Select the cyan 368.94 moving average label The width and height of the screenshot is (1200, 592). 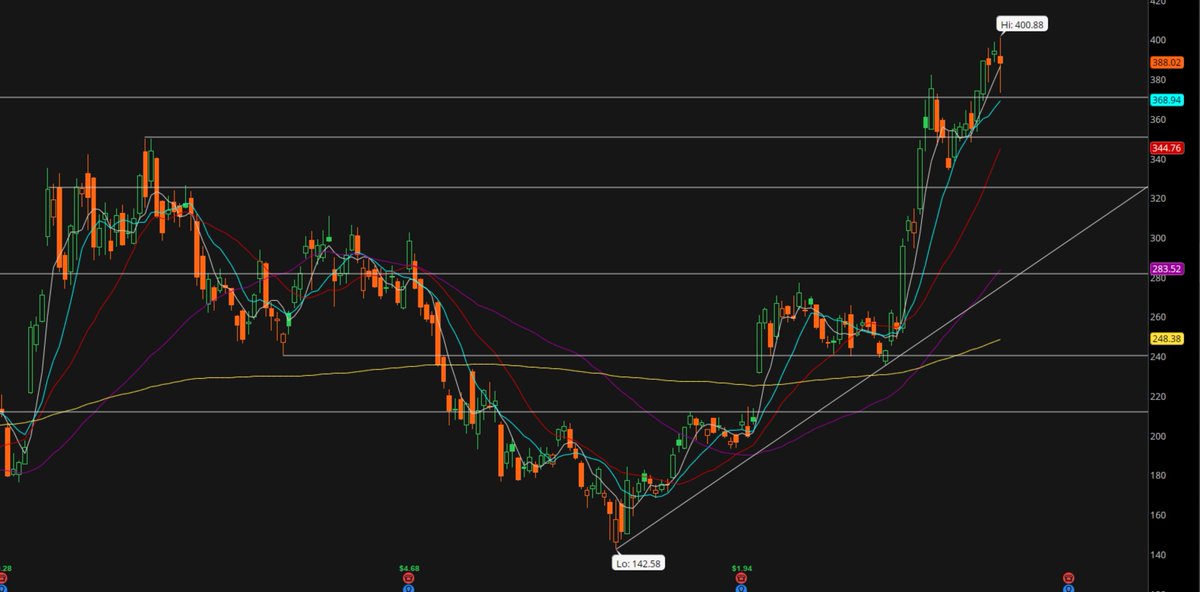1166,100
